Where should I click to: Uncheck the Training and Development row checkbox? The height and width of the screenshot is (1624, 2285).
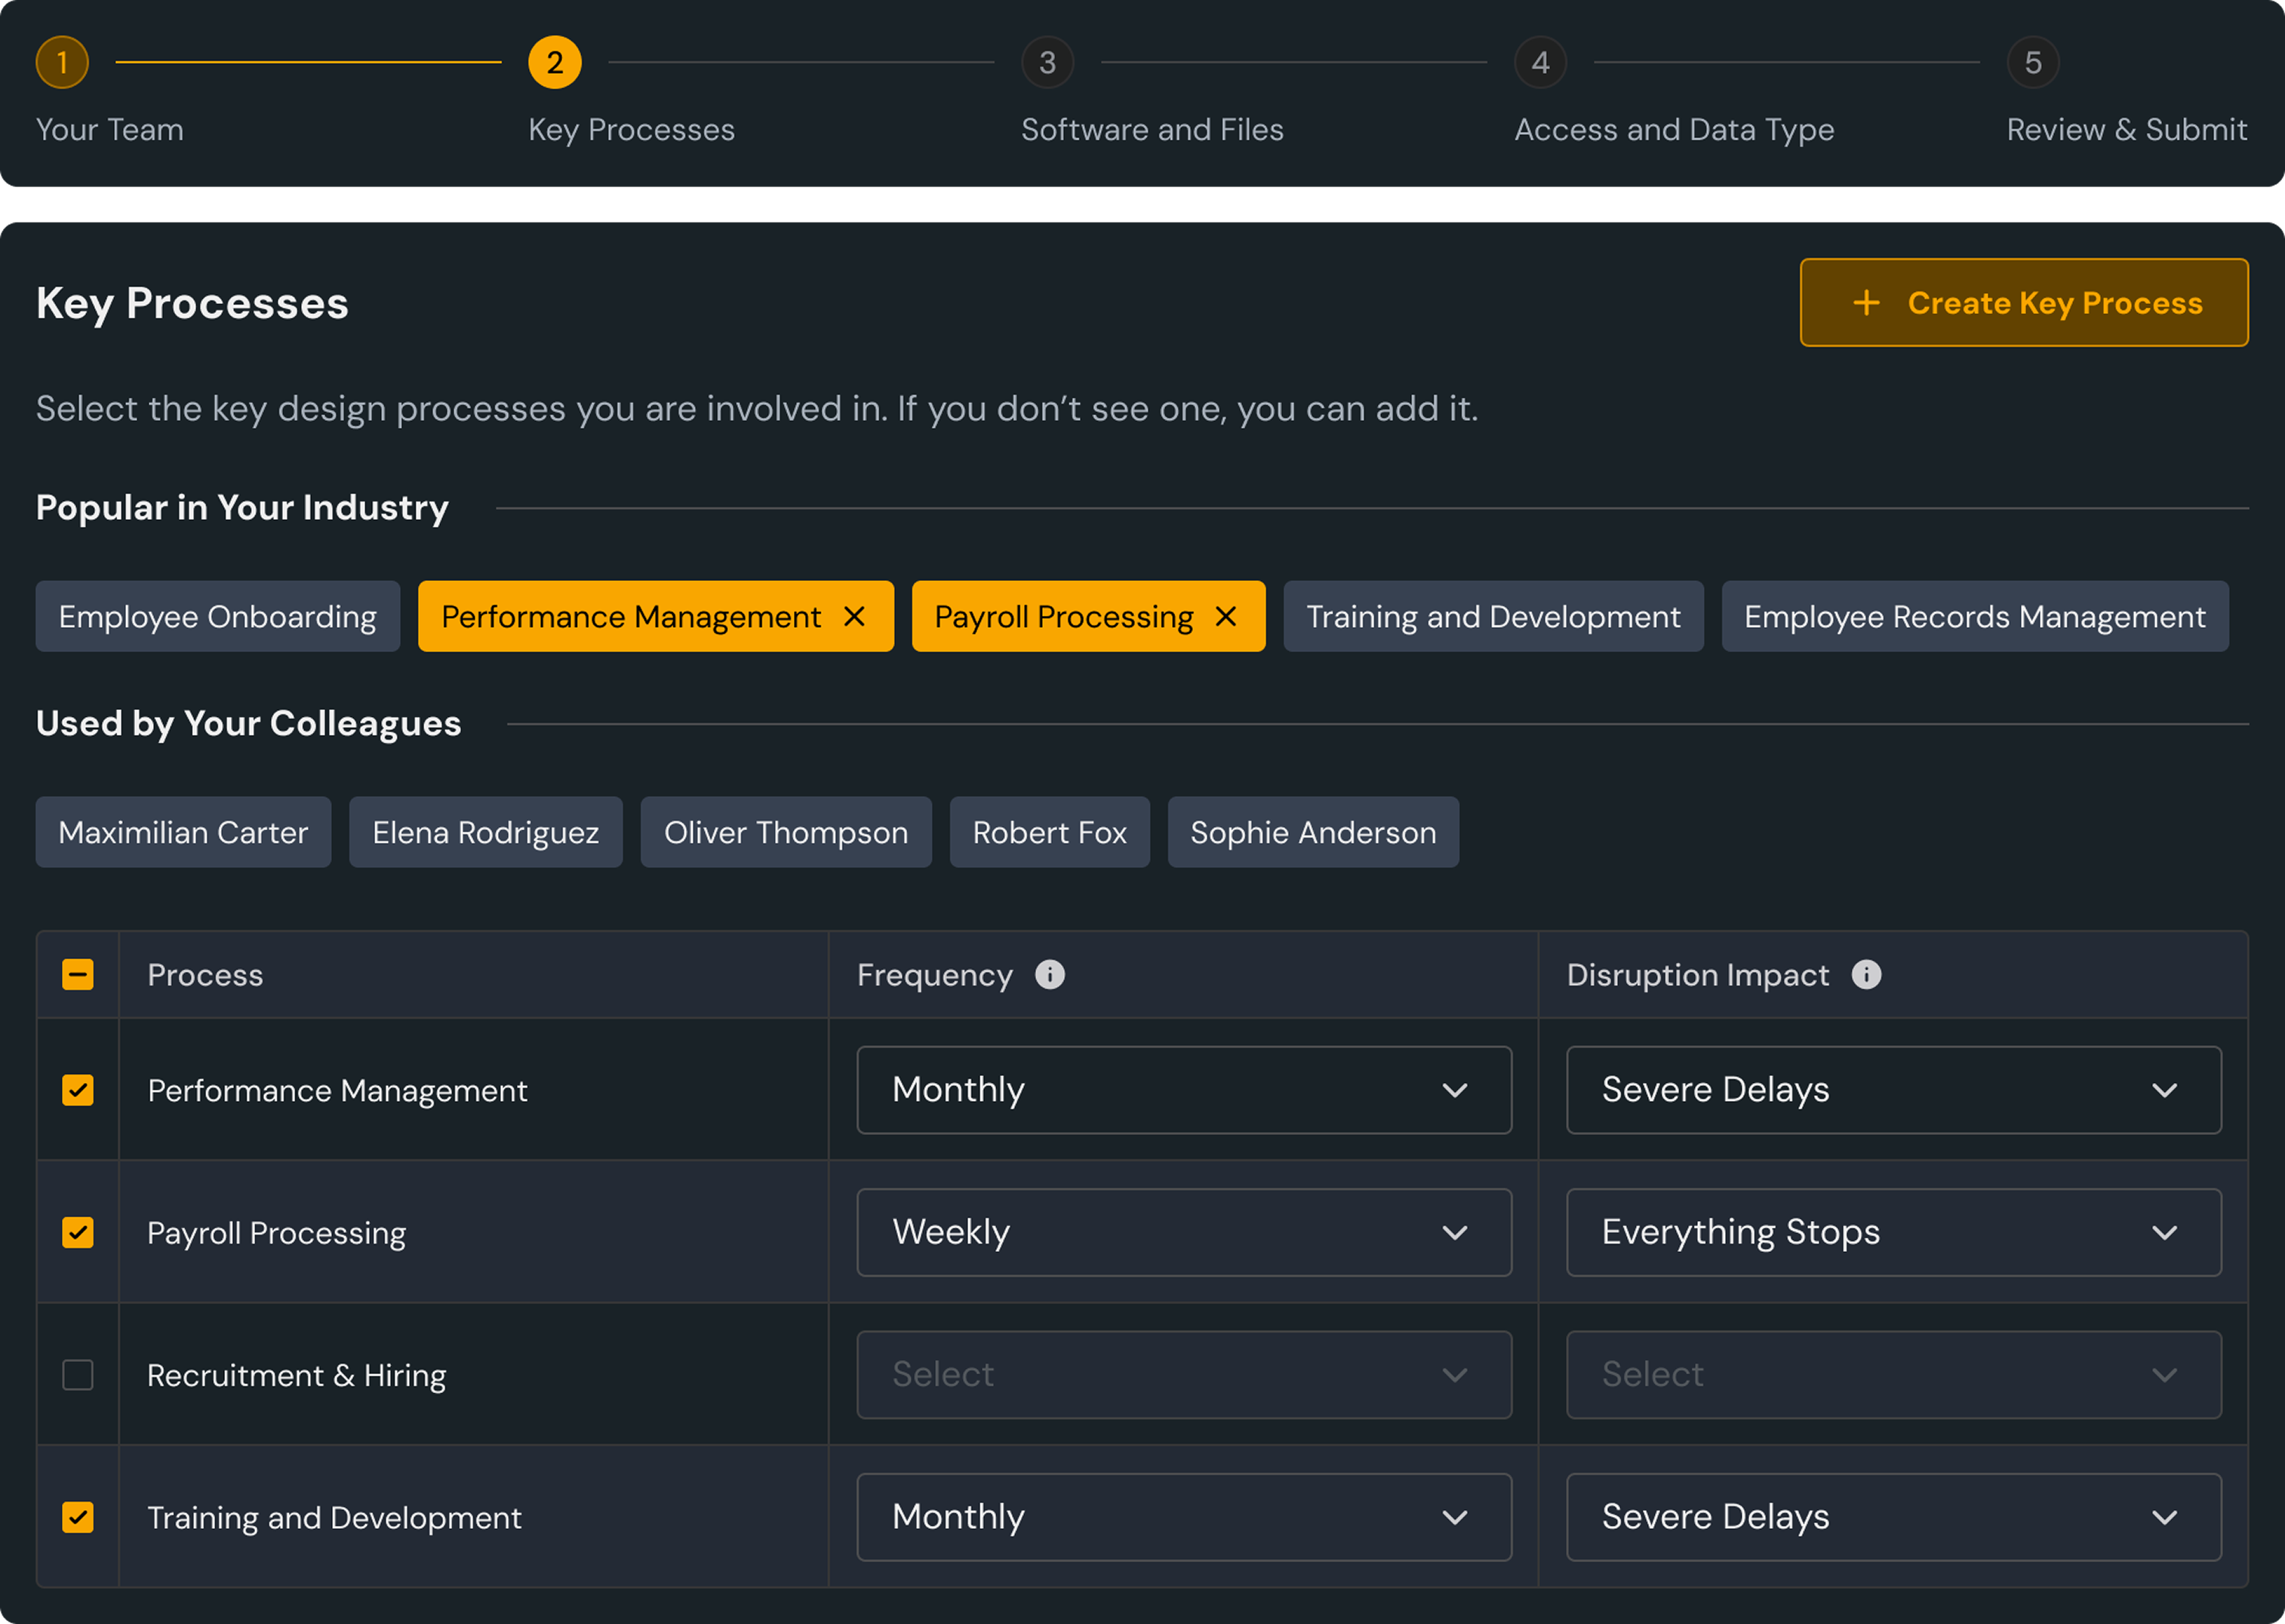click(x=78, y=1517)
